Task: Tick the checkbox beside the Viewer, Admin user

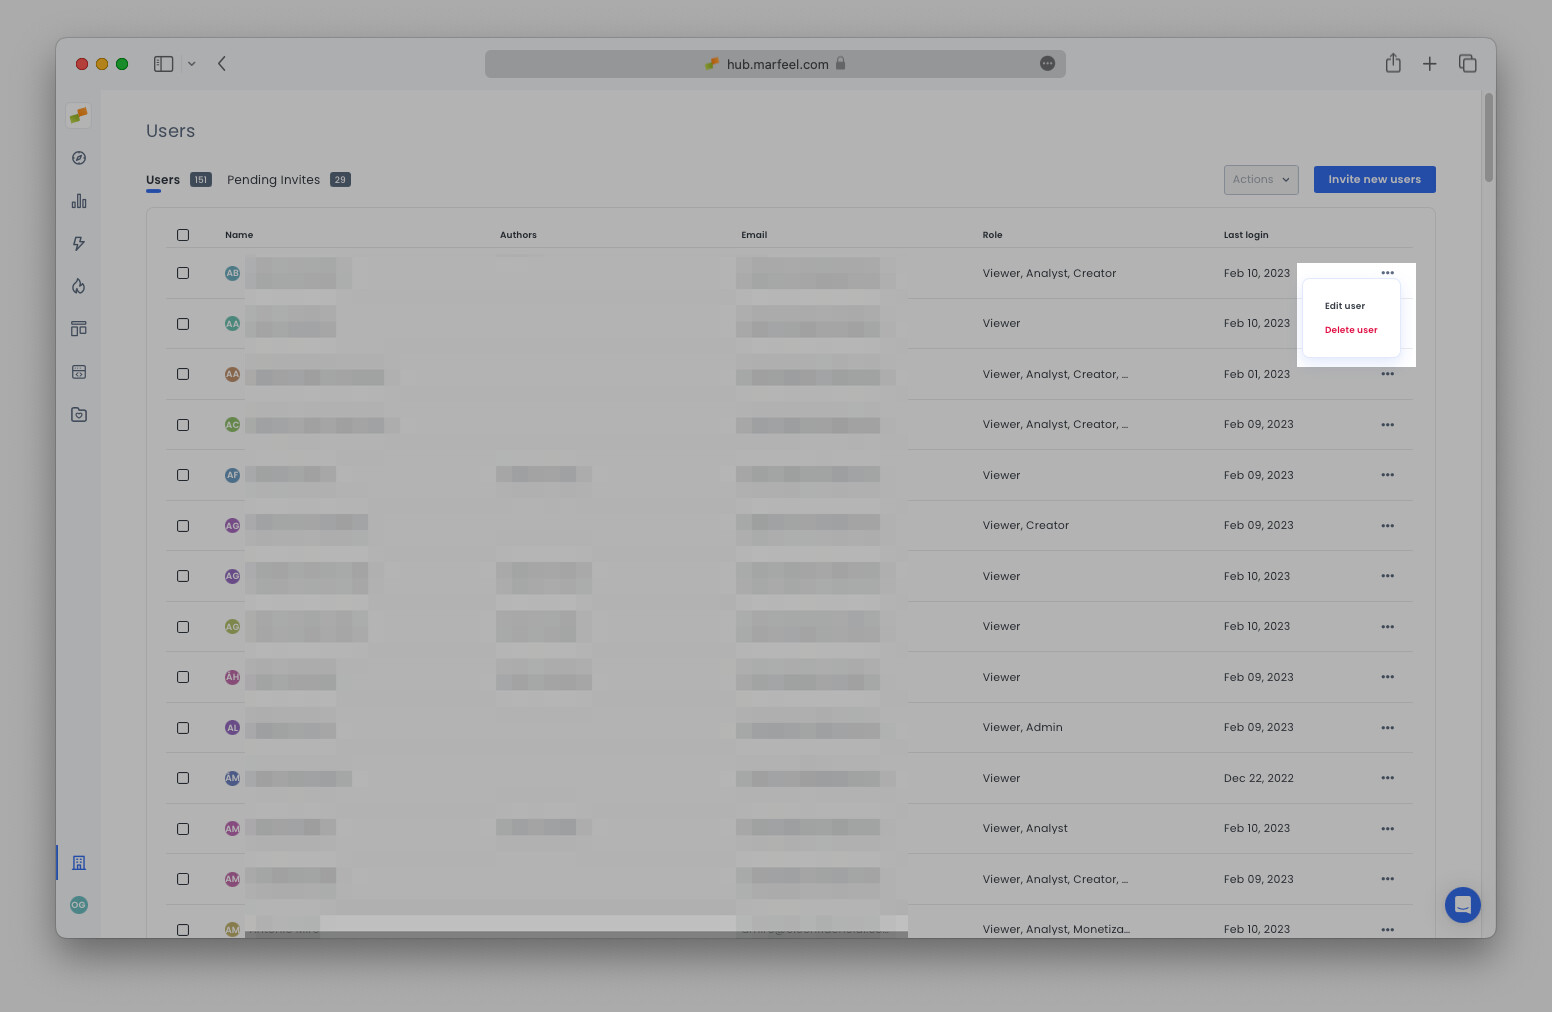Action: coord(183,727)
